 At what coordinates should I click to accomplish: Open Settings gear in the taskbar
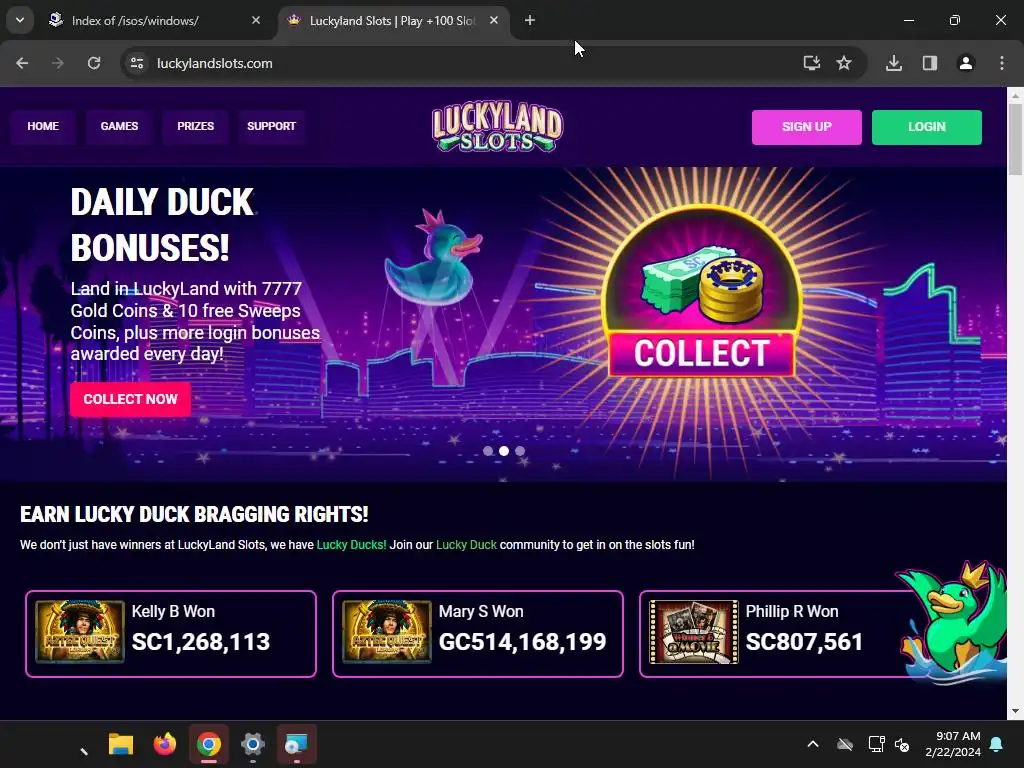point(253,744)
